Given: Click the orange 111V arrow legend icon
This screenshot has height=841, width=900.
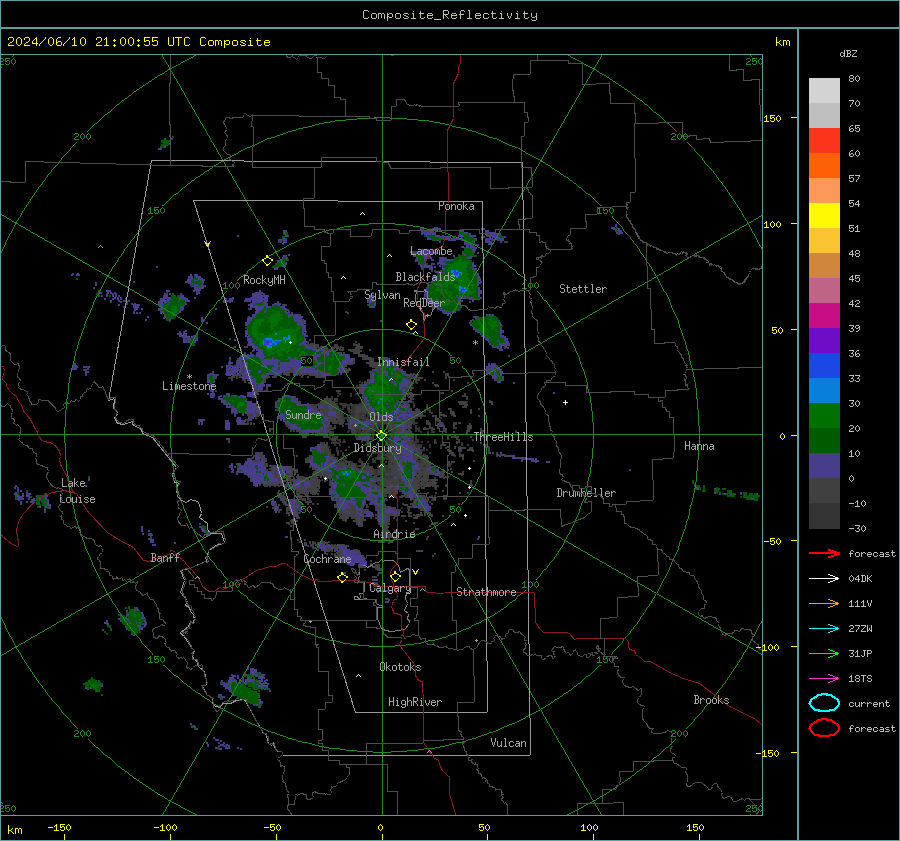Looking at the screenshot, I should (824, 603).
